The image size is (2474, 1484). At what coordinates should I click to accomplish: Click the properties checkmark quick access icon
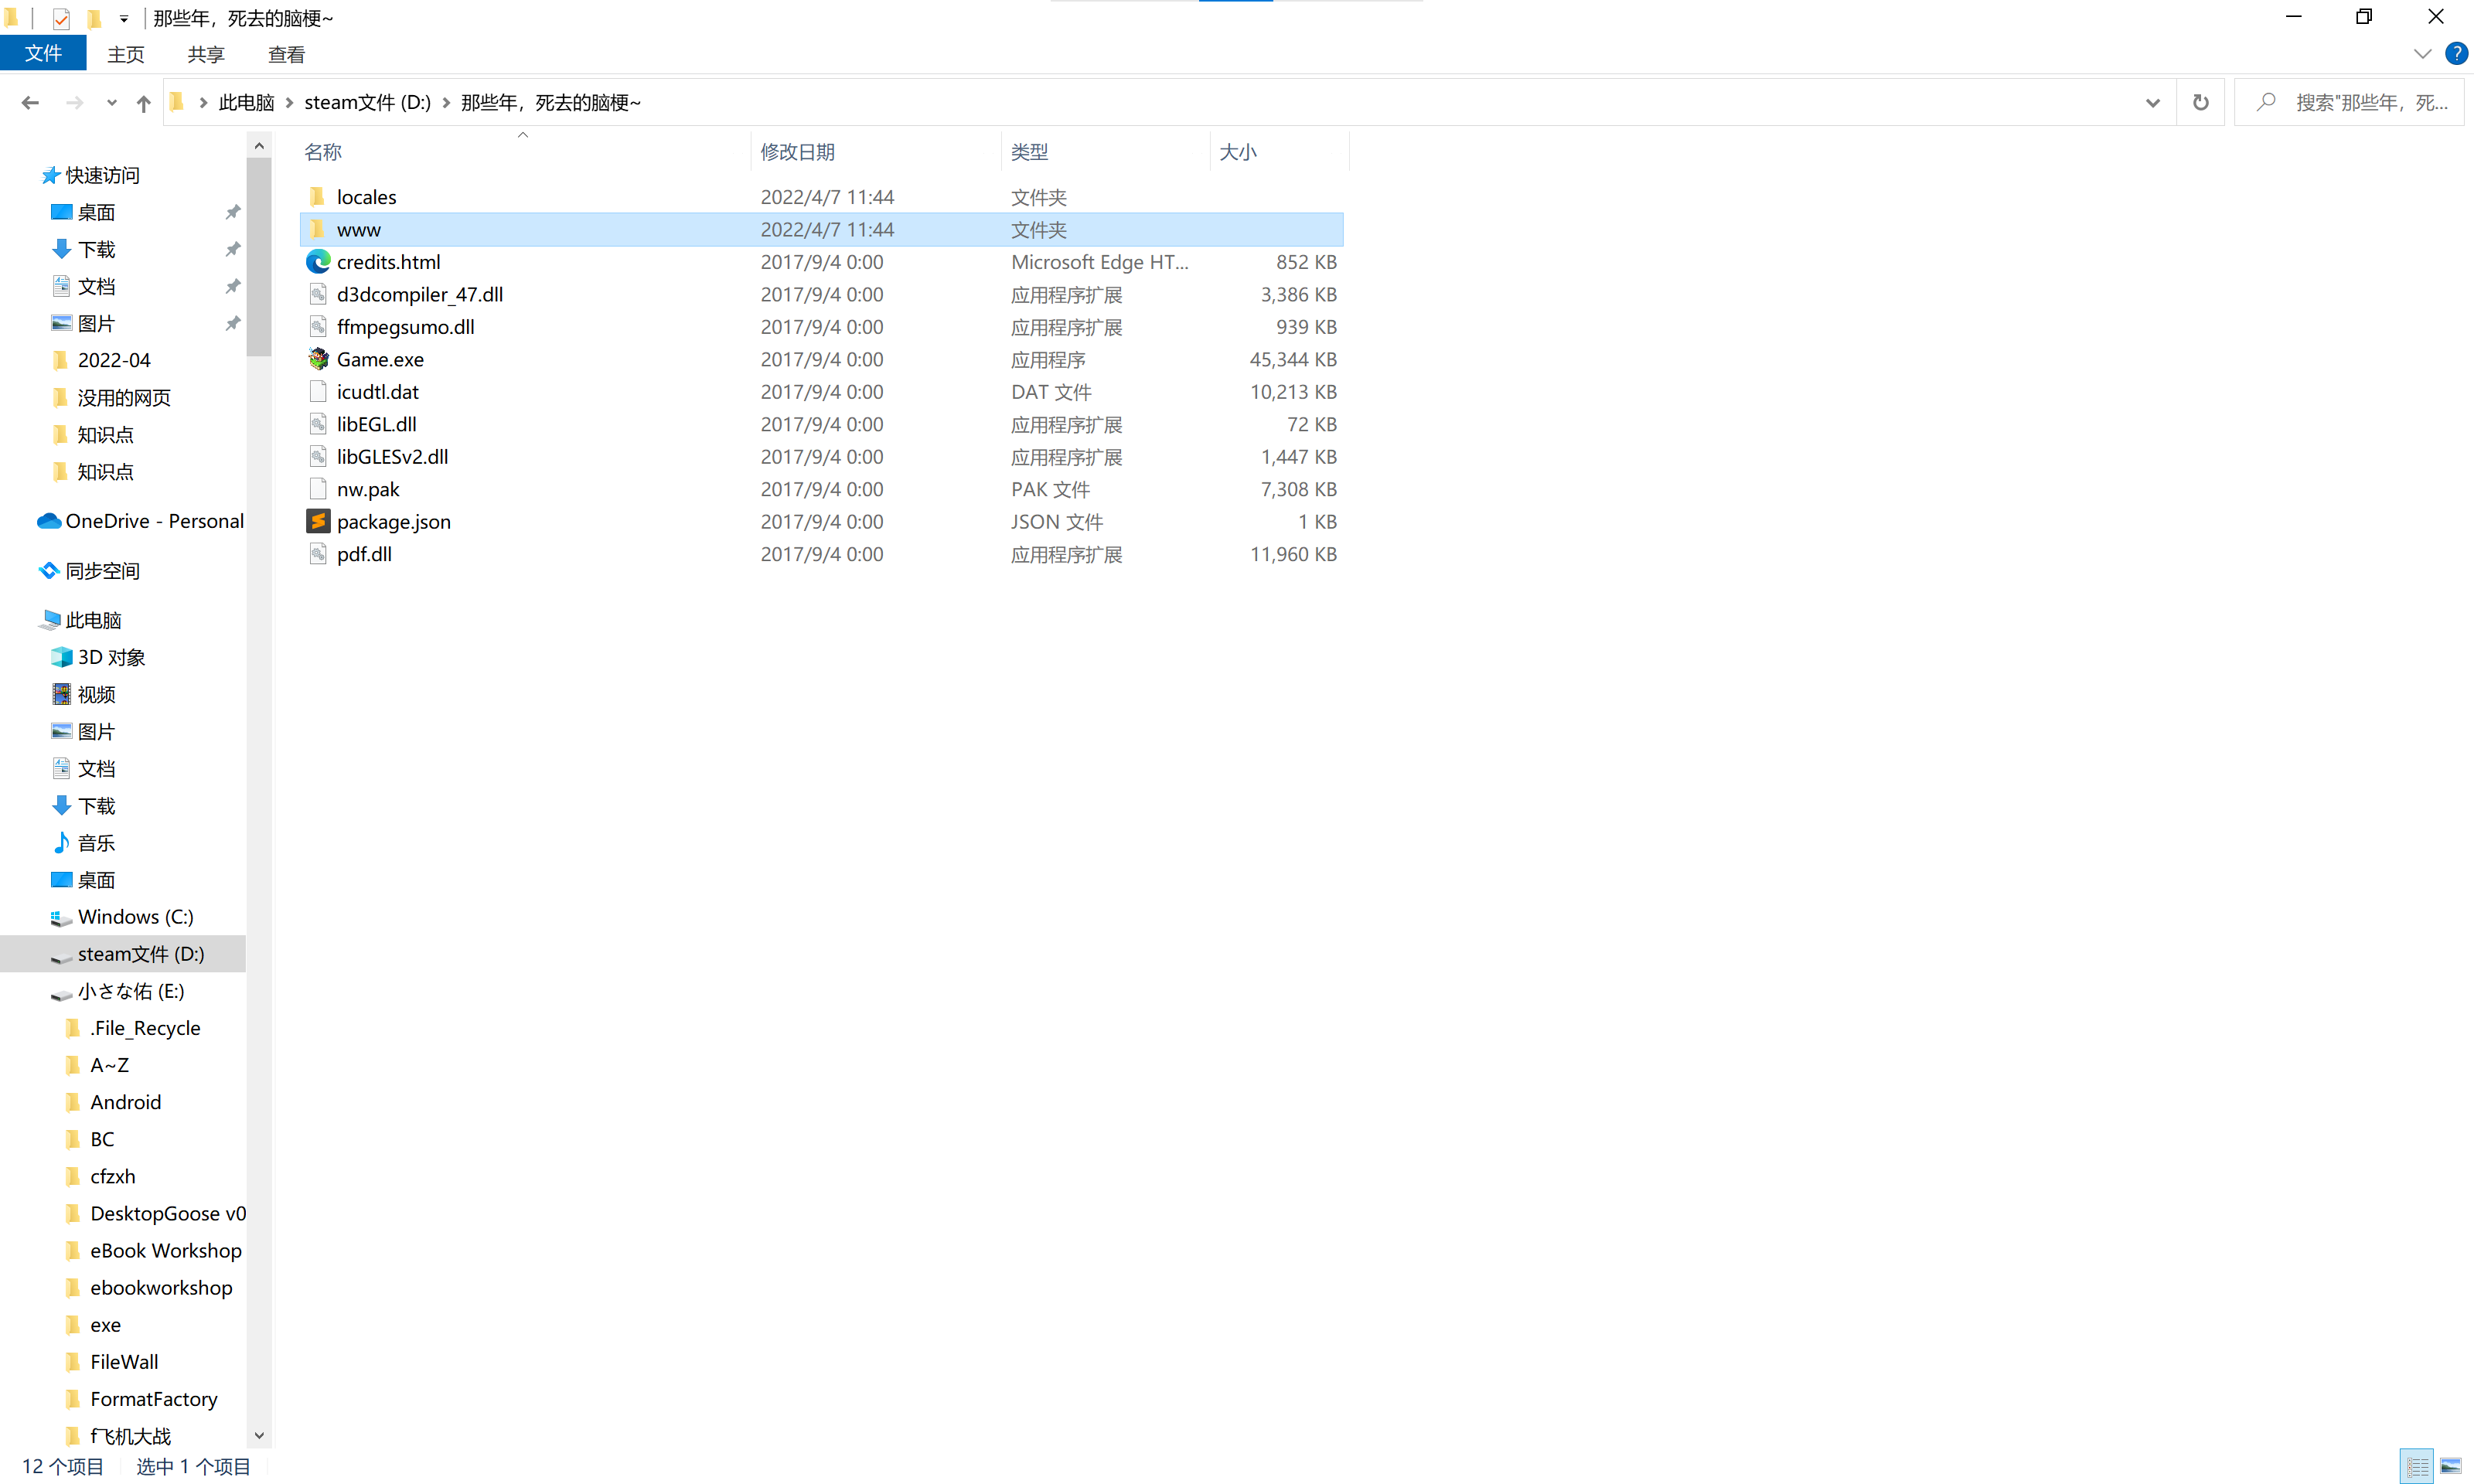point(61,18)
